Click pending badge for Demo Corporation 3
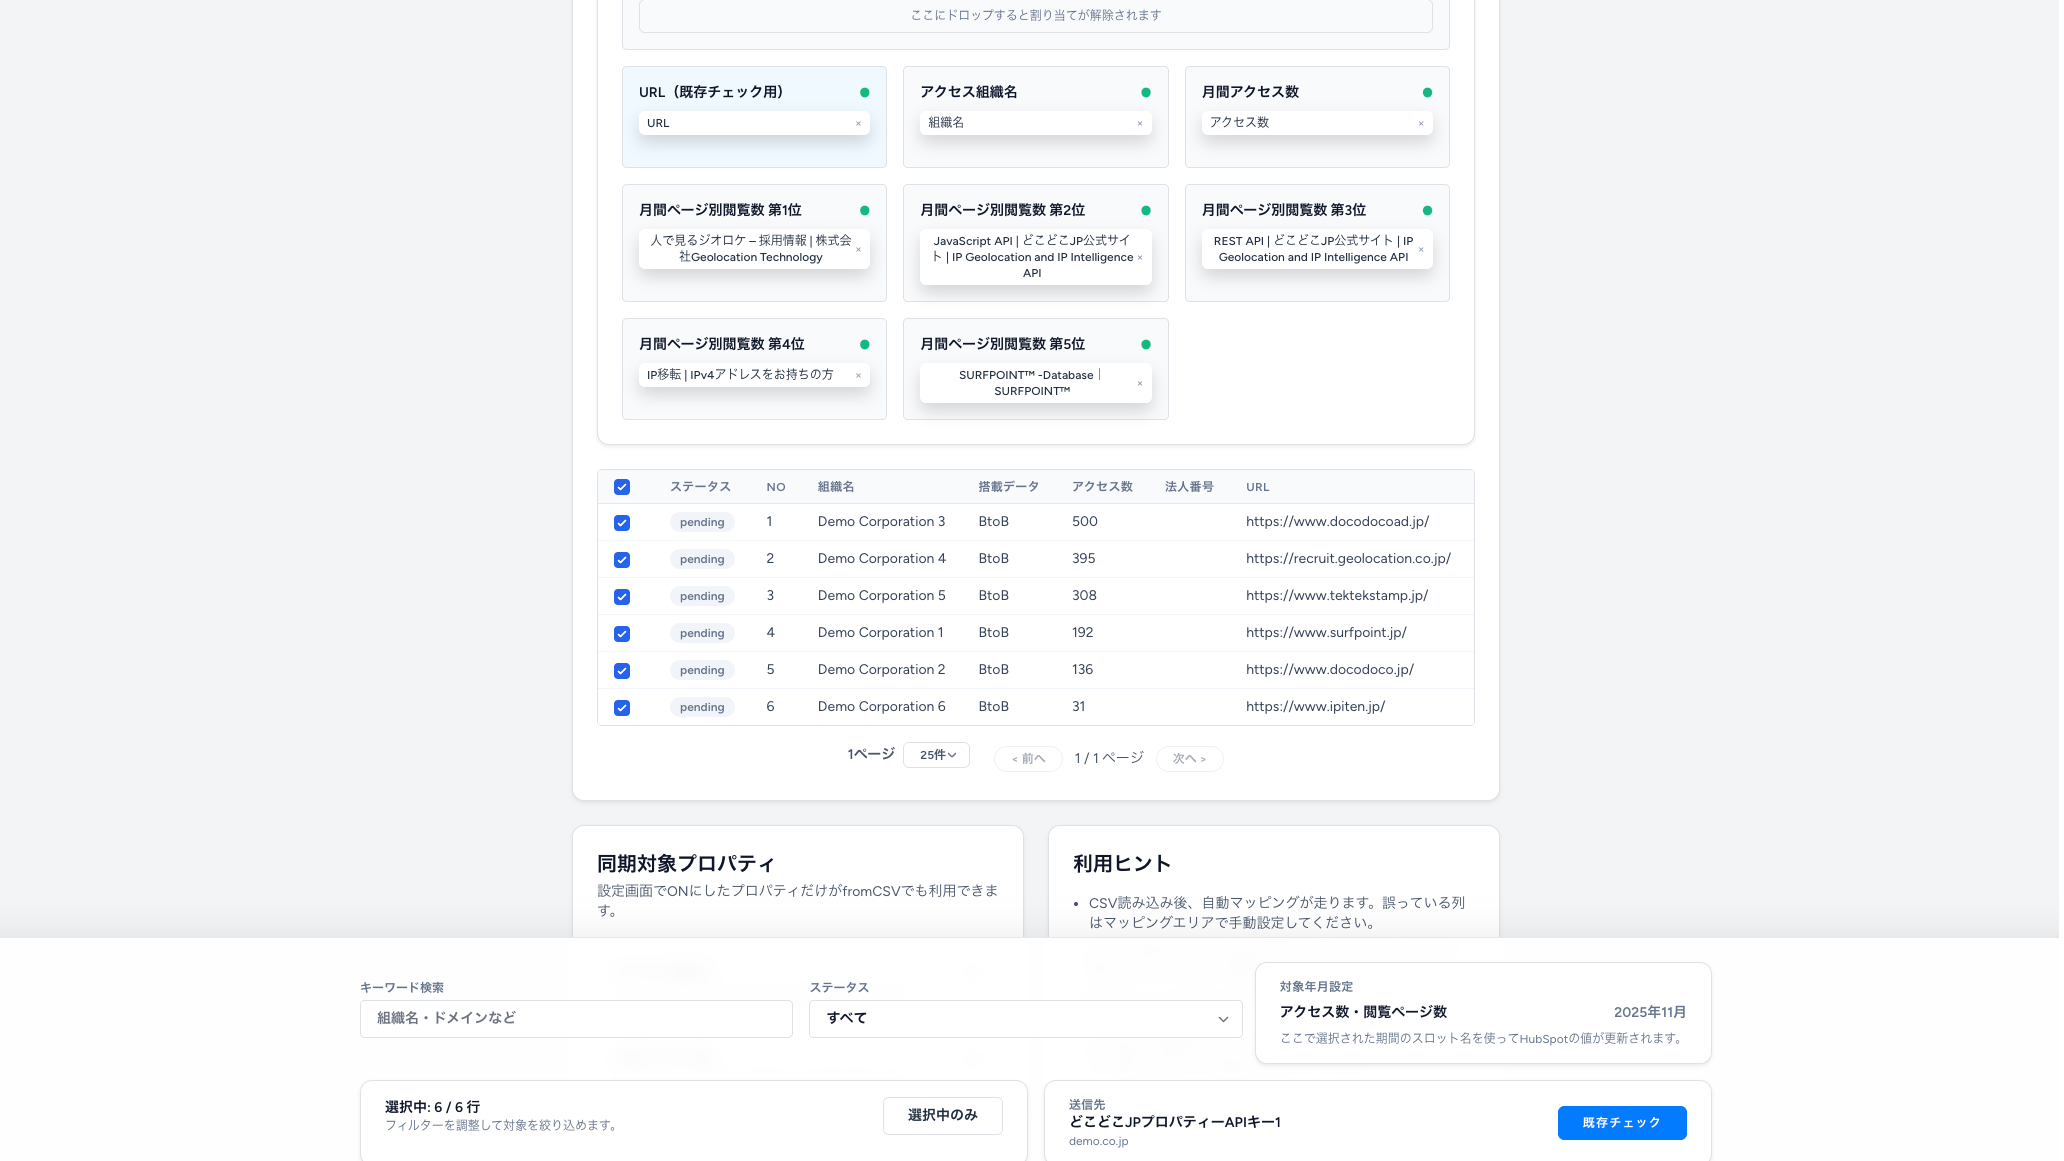 pyautogui.click(x=702, y=523)
